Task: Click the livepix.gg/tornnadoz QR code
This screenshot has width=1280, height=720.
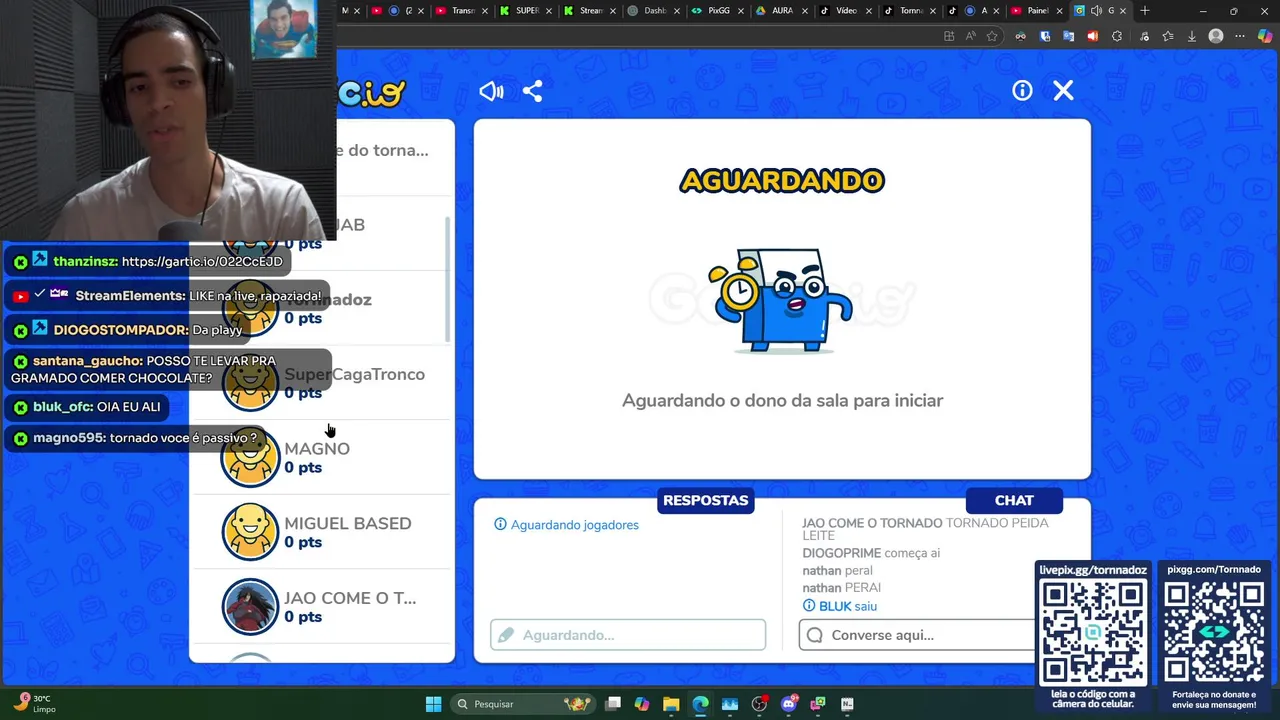Action: 1093,634
